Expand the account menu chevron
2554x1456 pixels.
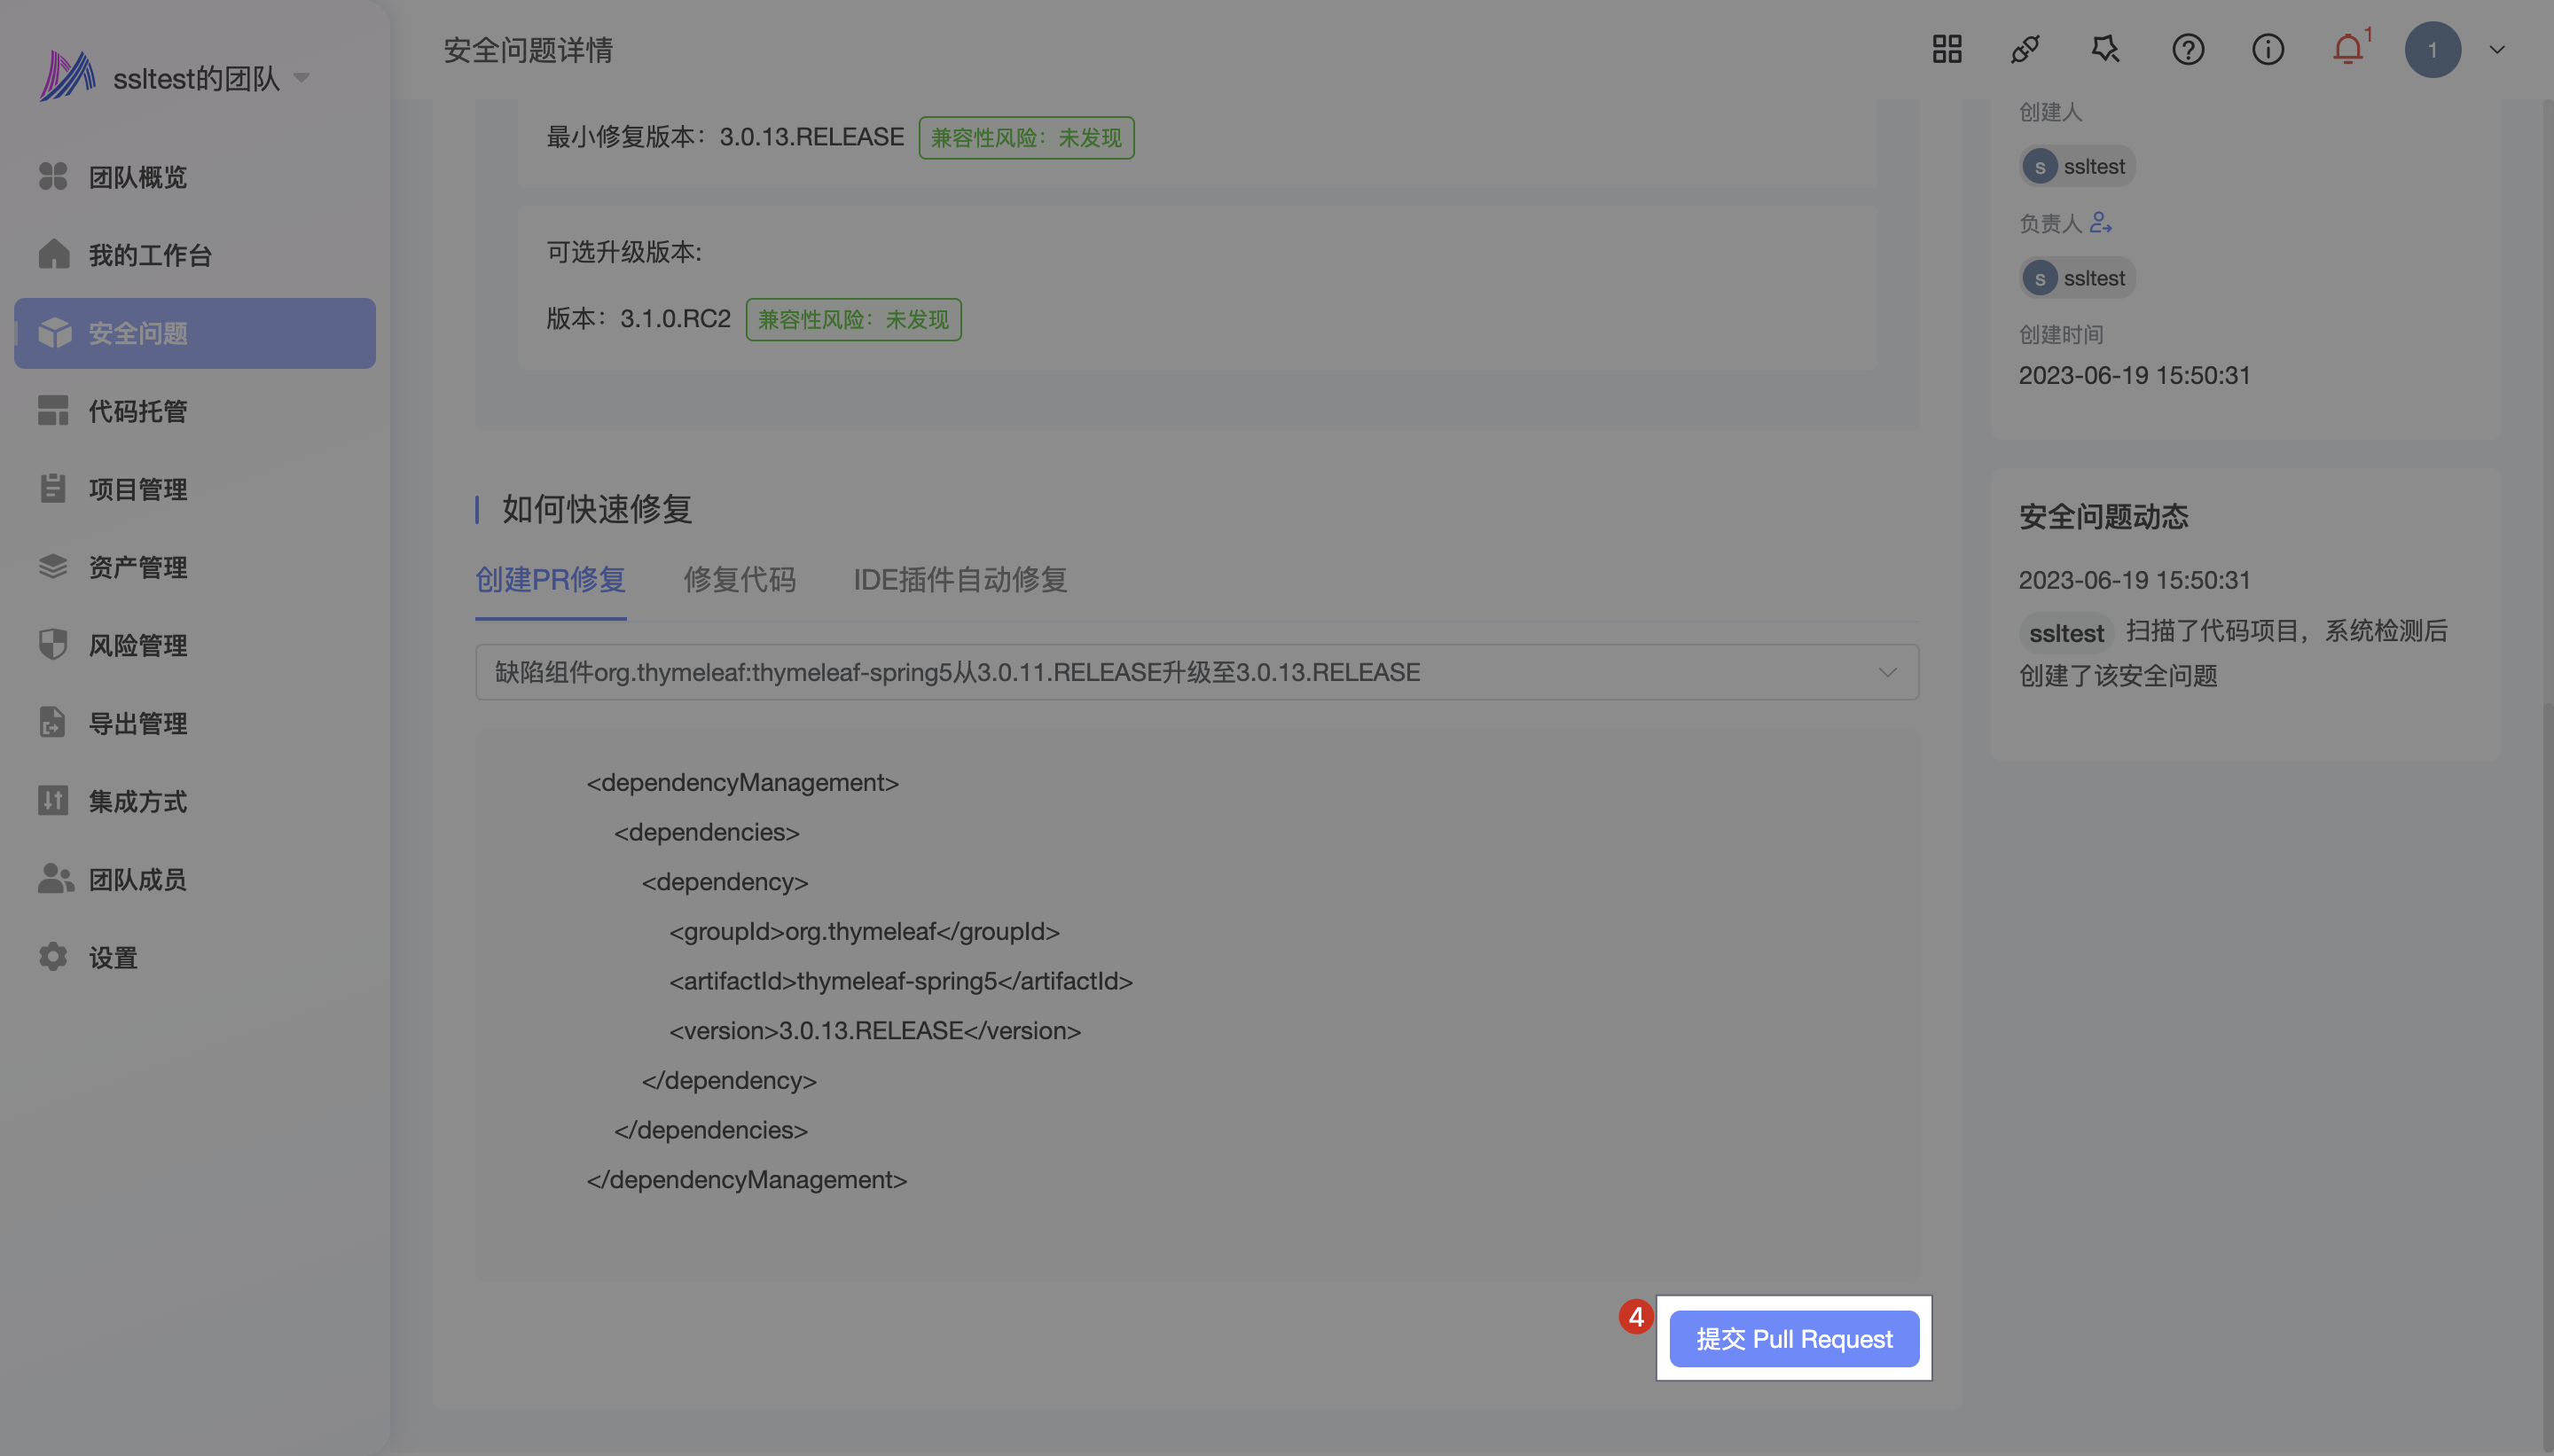coord(2496,49)
